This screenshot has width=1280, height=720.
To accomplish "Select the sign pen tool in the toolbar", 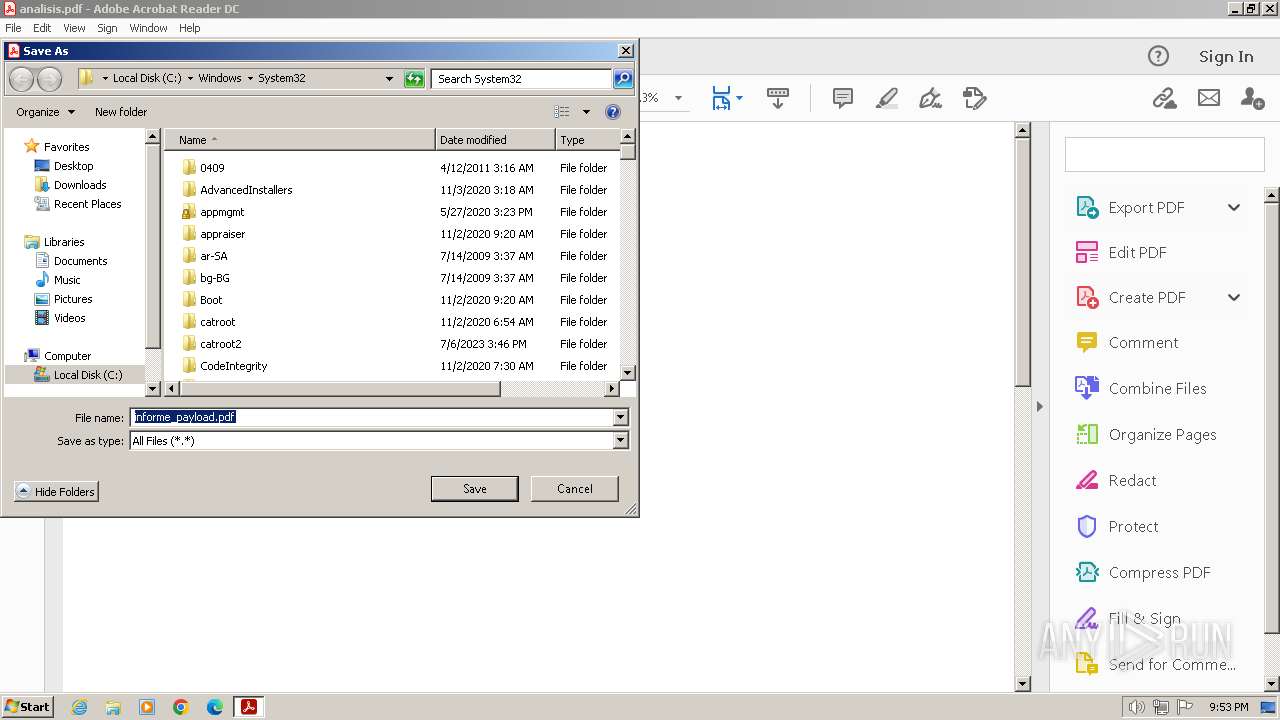I will coord(931,98).
